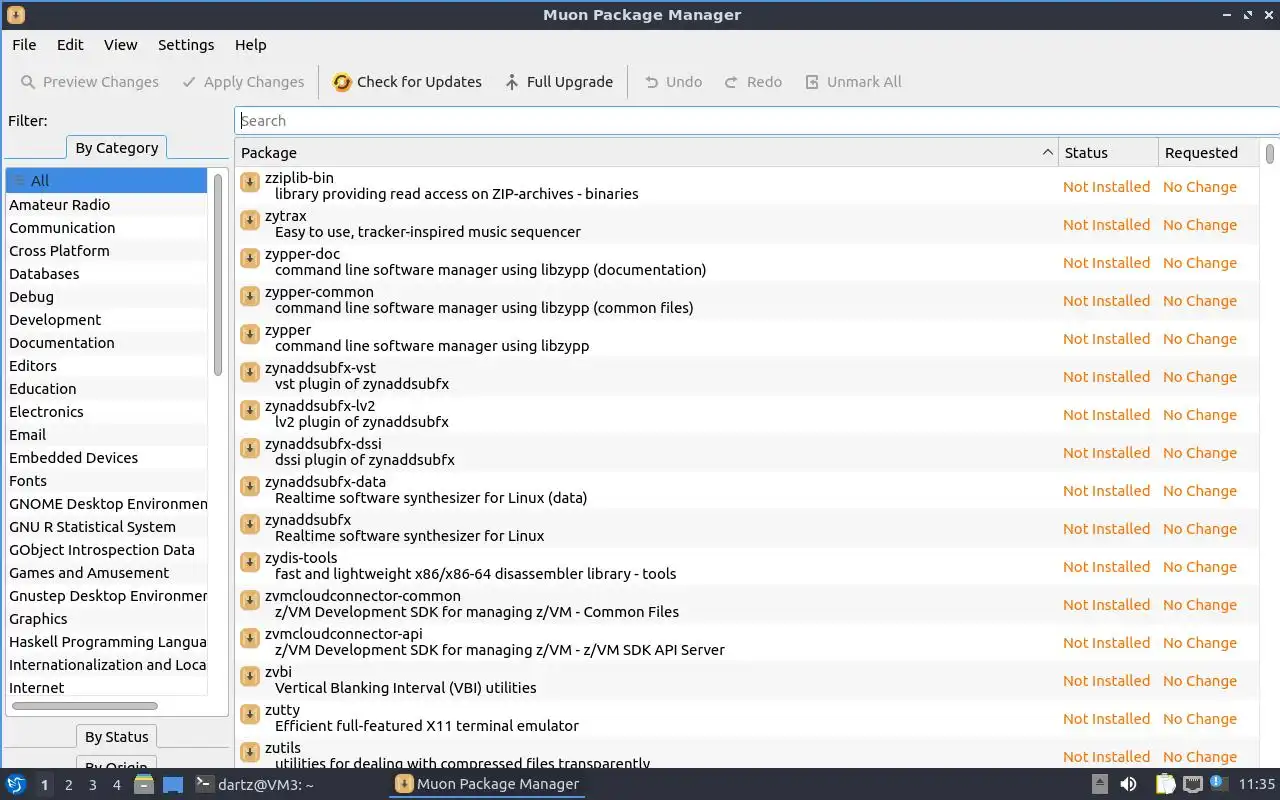Image resolution: width=1280 pixels, height=800 pixels.
Task: Click the zynaddsubfx-dssi package icon
Action: (250, 448)
